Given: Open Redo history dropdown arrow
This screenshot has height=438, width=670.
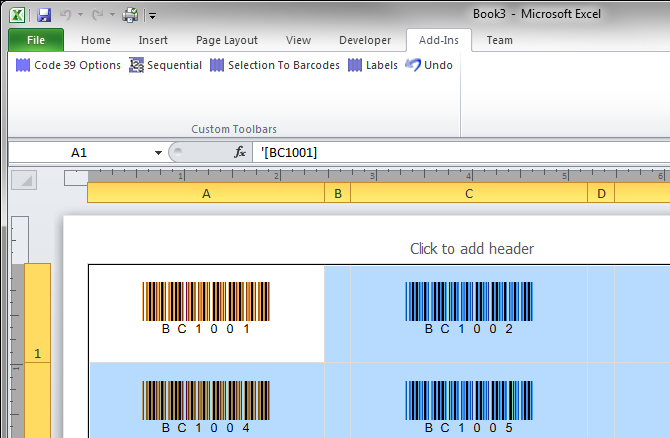Looking at the screenshot, I should point(112,15).
